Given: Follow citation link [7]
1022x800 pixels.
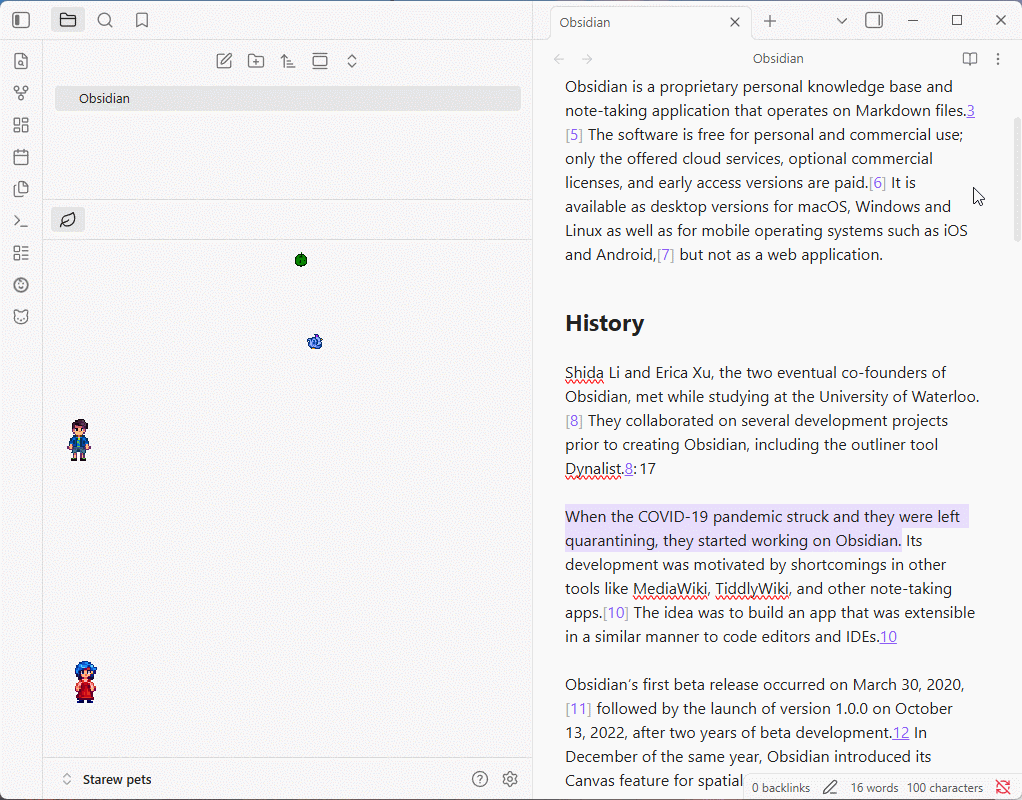Looking at the screenshot, I should 665,255.
